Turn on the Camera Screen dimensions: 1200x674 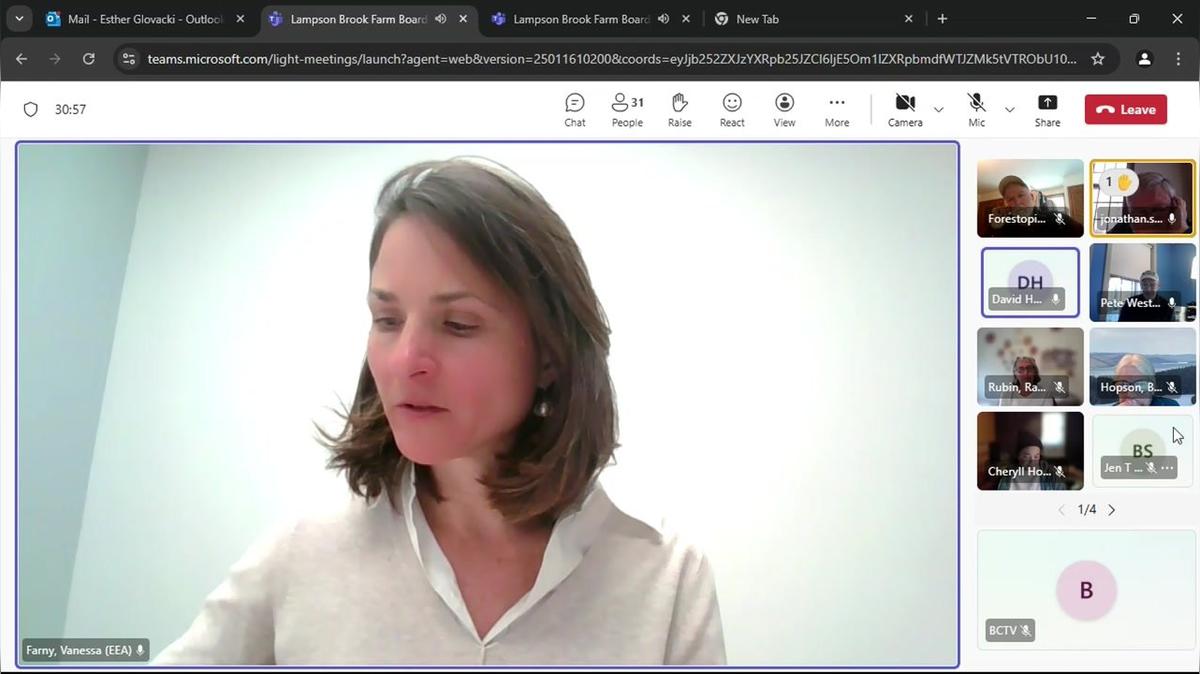[905, 110]
